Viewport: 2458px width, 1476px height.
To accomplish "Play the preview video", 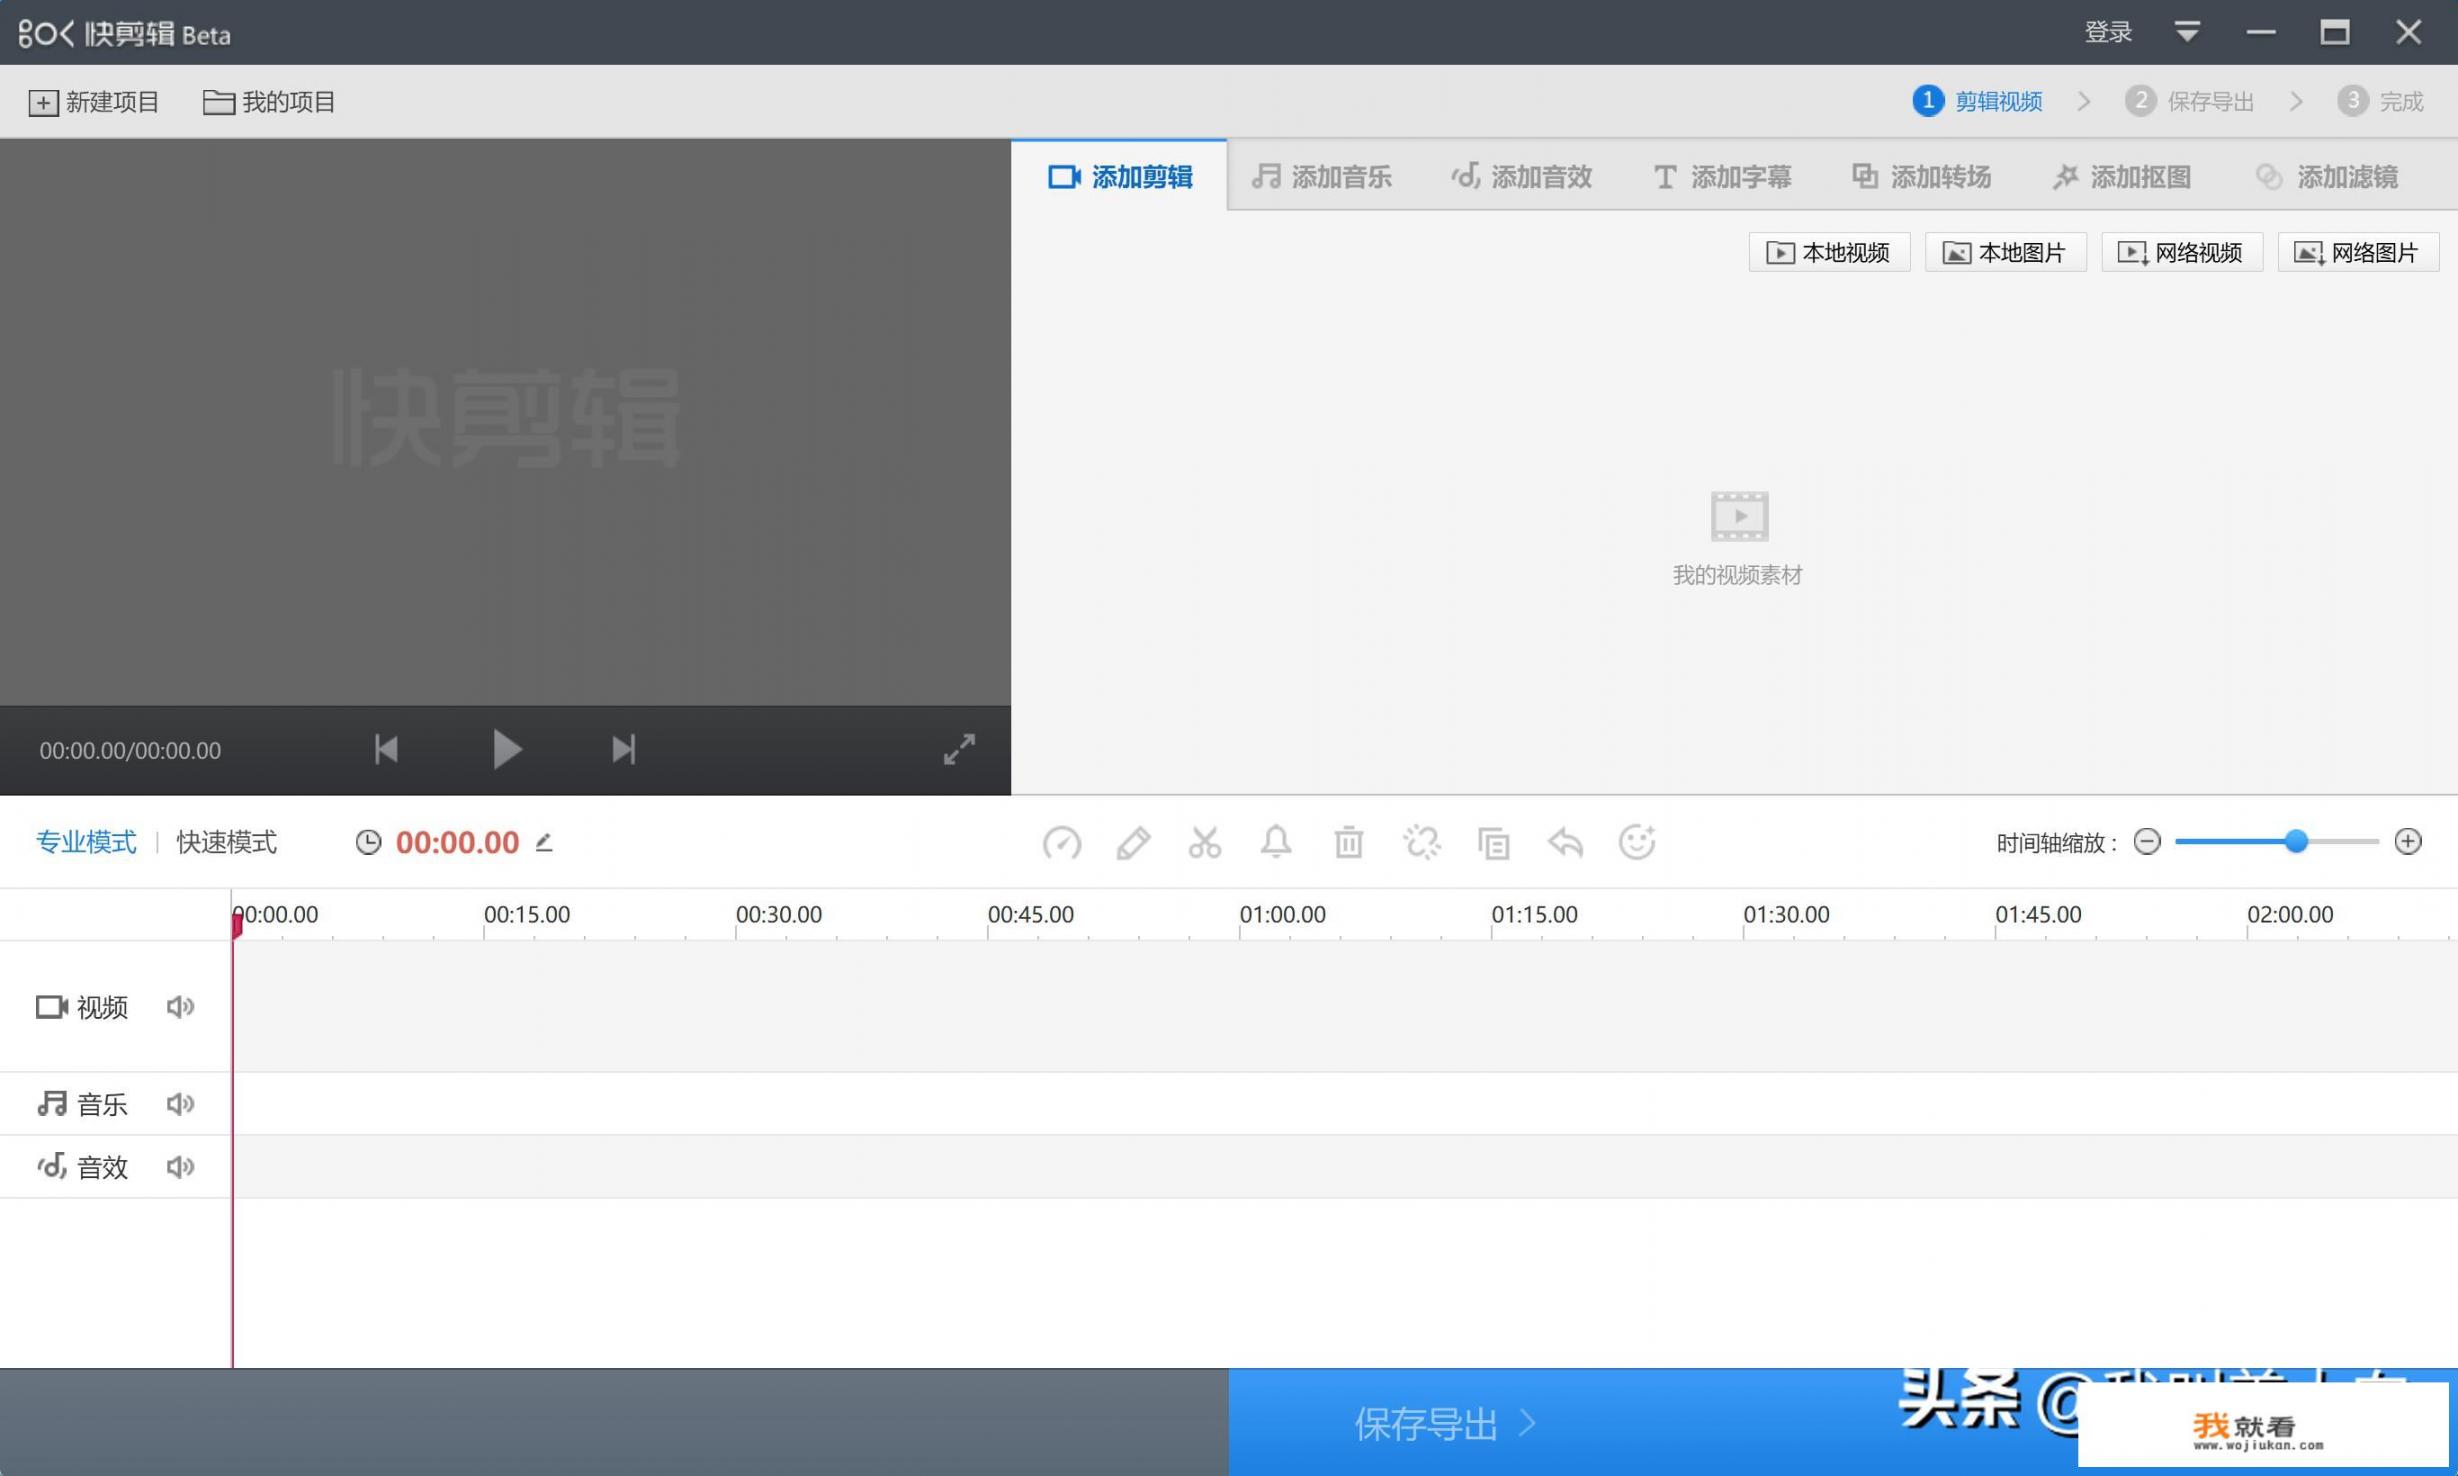I will point(507,749).
